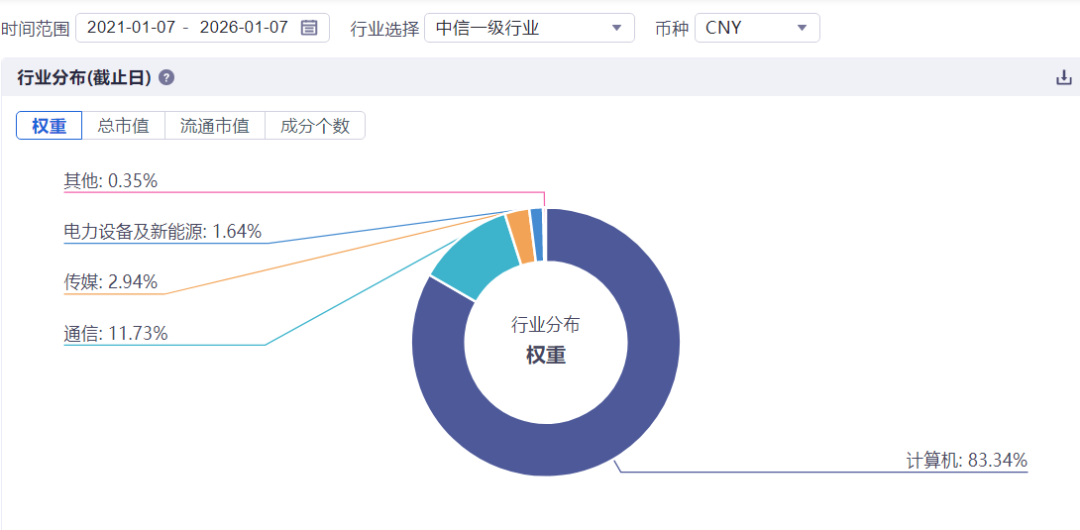Screen dimensions: 1080x530
Task: Click the help question mark beside 行业分布(截止日)
Action: click(x=166, y=78)
